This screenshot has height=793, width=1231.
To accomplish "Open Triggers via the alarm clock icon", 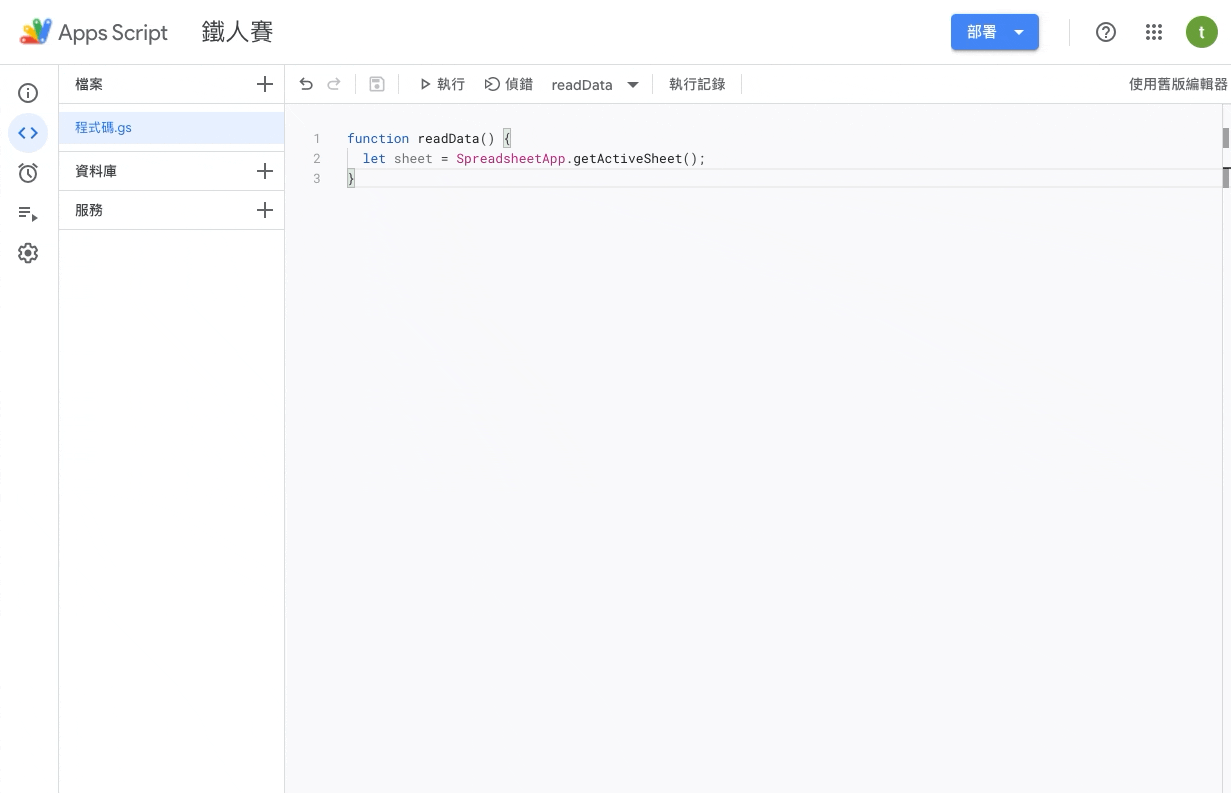I will tap(28, 173).
